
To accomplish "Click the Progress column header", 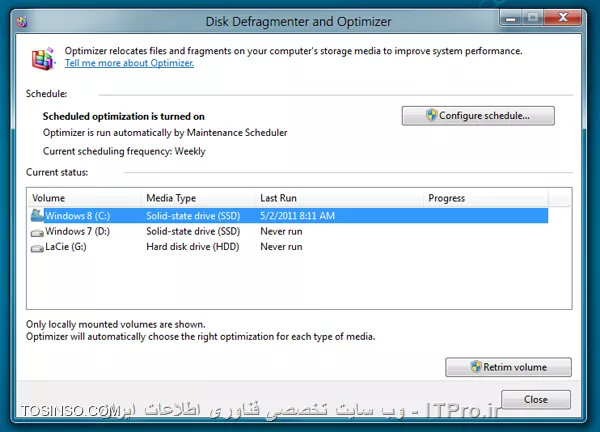I will coord(486,198).
